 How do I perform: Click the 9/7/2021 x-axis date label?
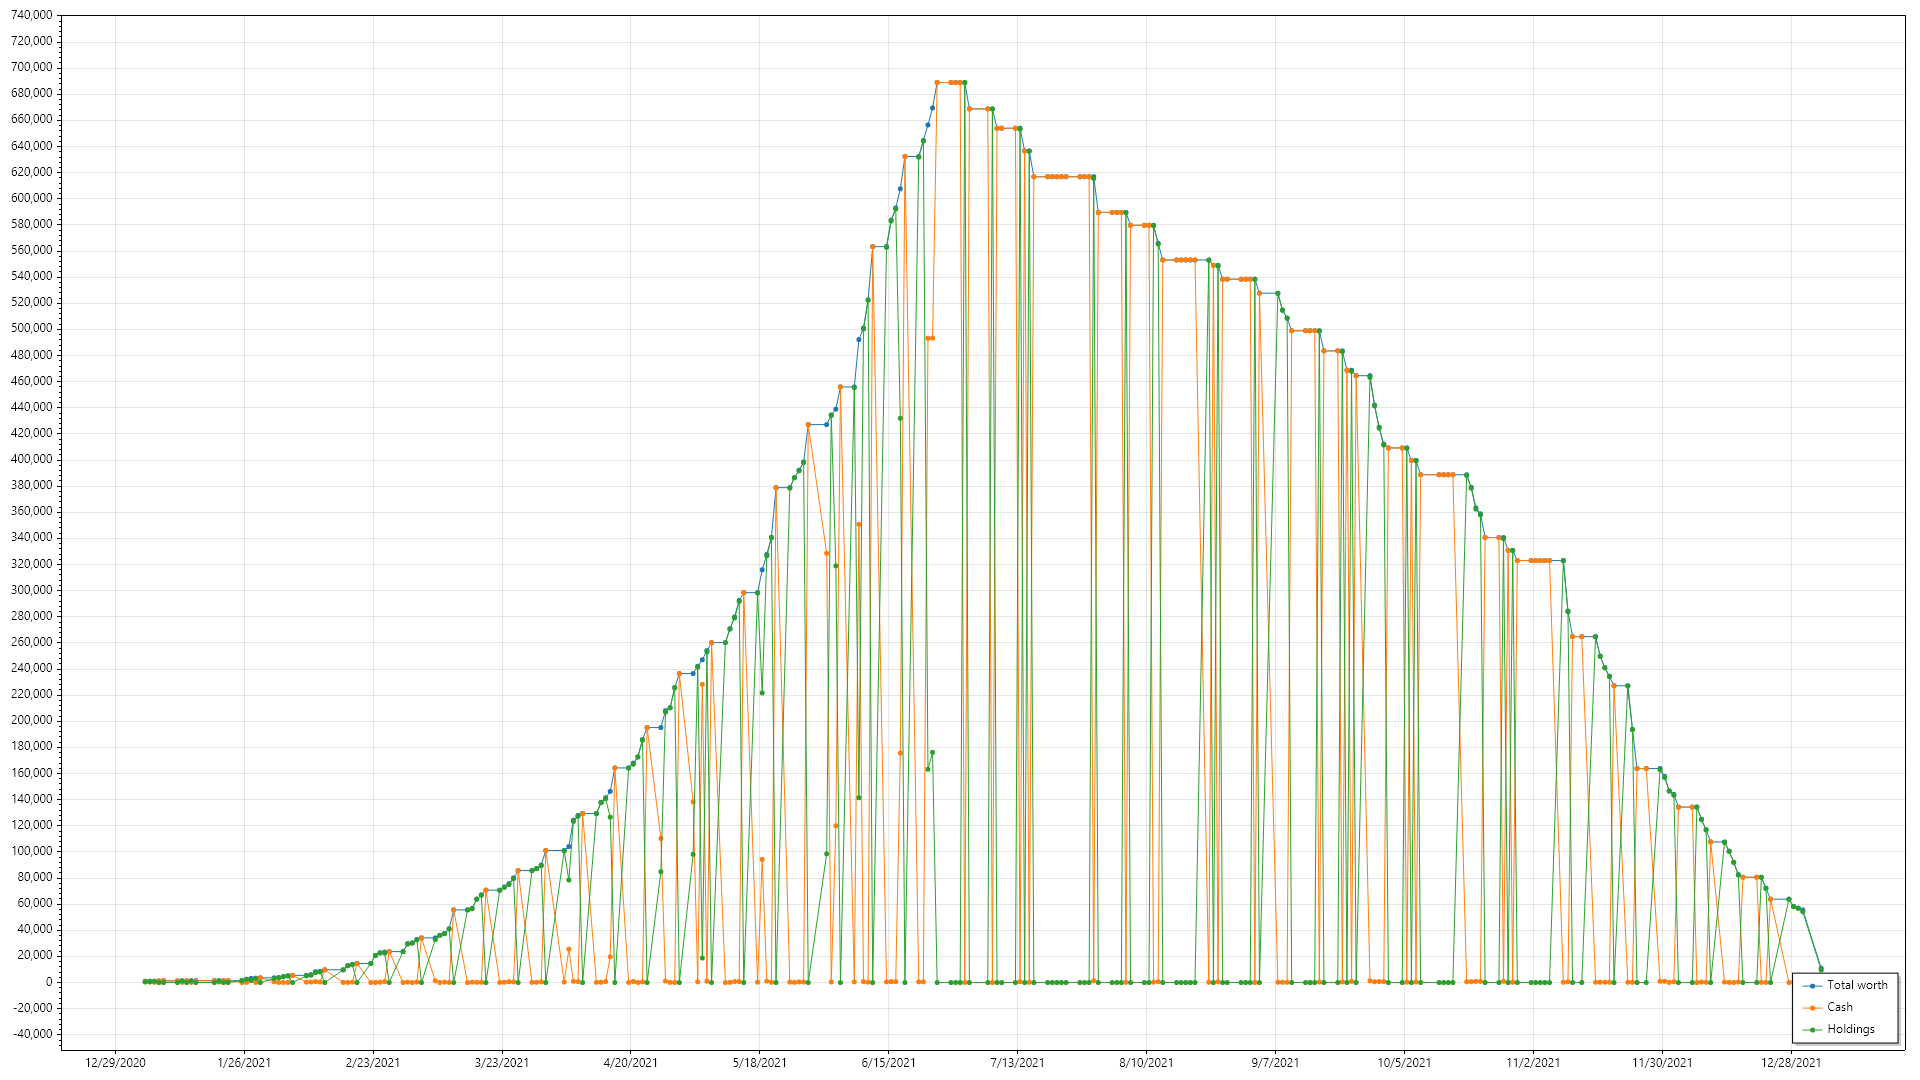tap(1275, 1063)
